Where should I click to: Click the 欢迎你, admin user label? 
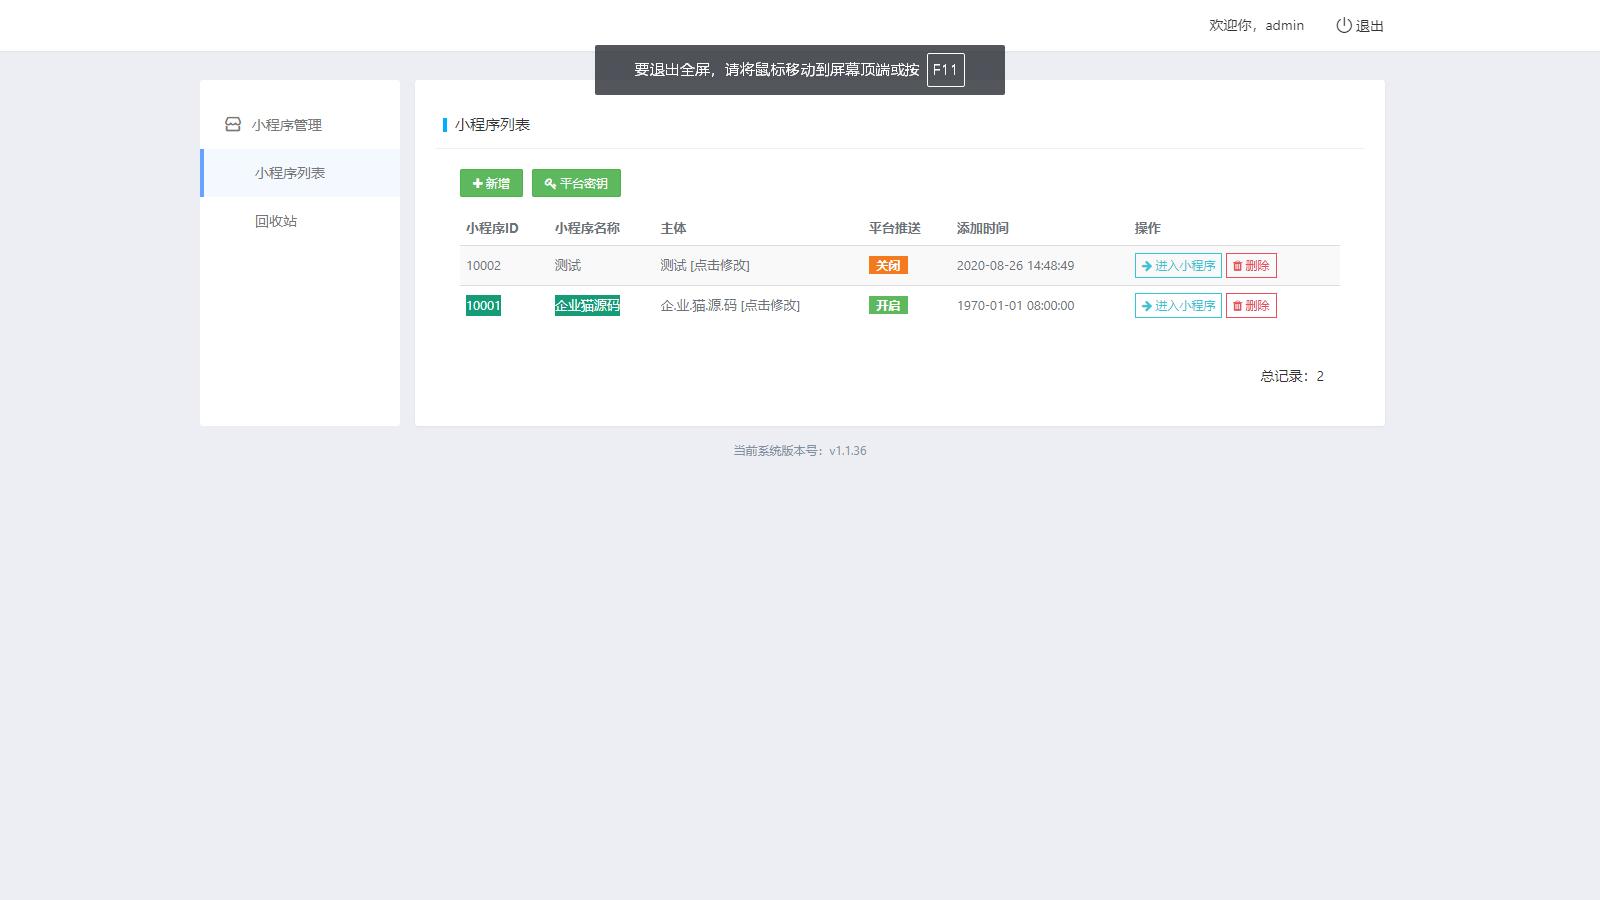[1256, 25]
